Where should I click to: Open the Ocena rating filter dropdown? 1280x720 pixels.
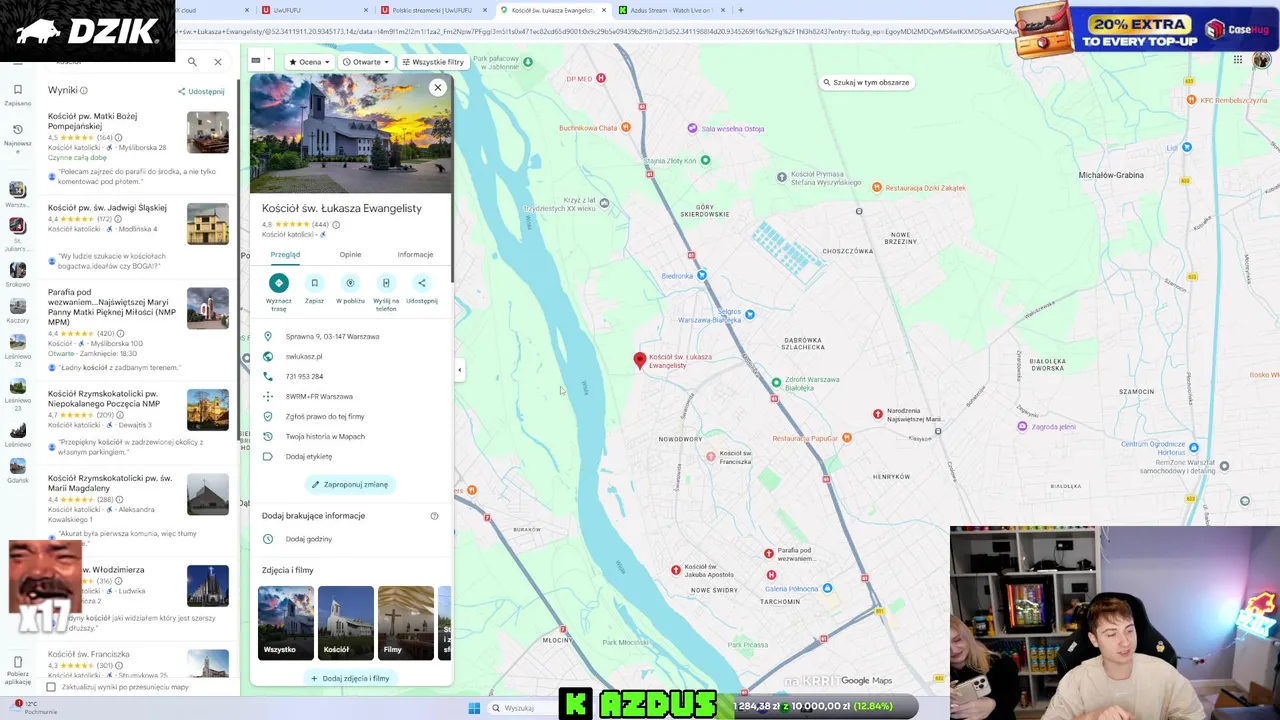tap(309, 62)
